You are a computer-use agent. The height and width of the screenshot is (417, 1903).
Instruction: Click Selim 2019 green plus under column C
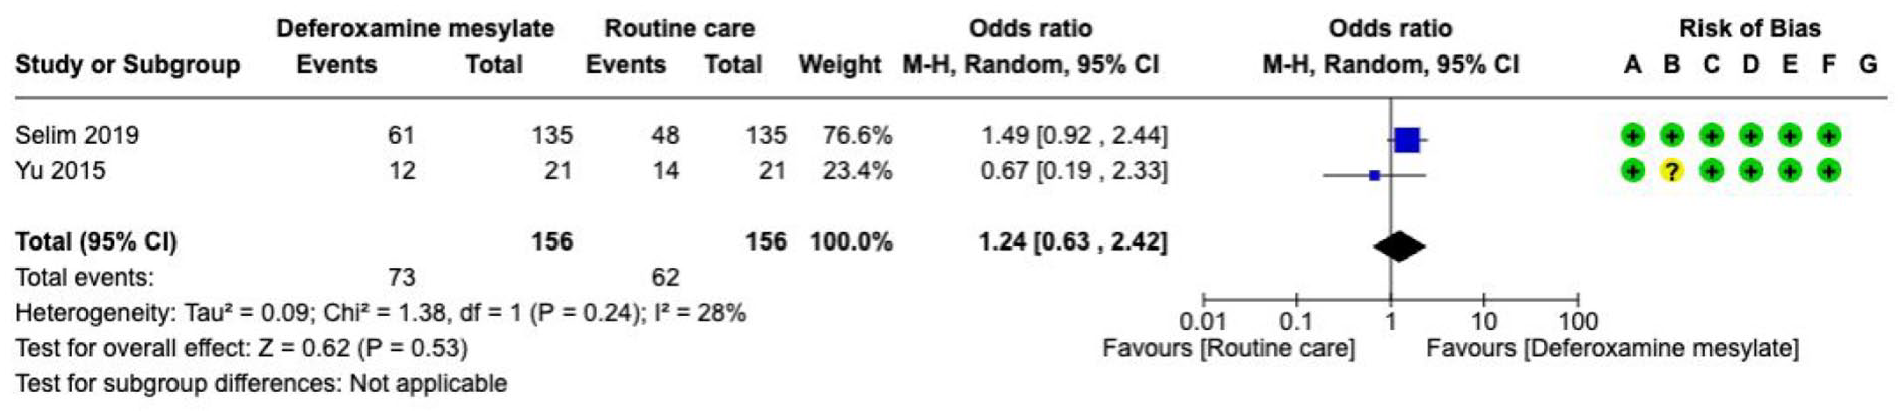click(1711, 135)
